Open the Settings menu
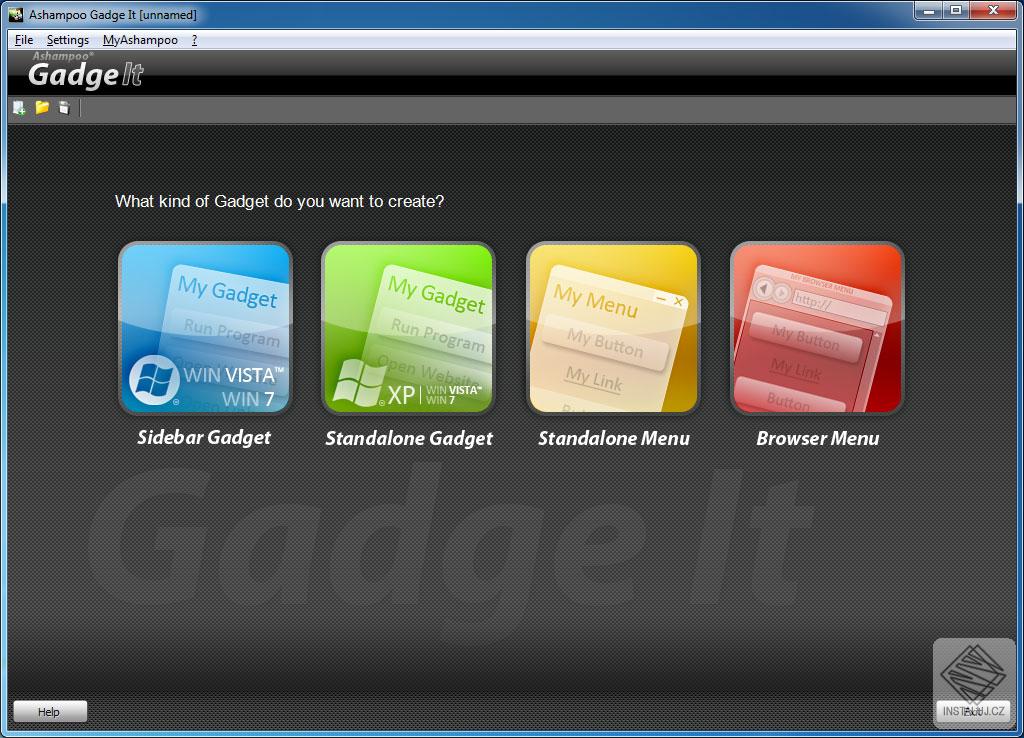The width and height of the screenshot is (1024, 738). [68, 40]
